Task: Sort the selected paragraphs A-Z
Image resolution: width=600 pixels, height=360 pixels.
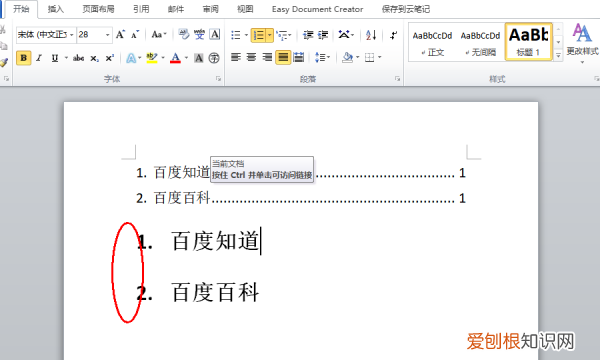Action: click(371, 35)
